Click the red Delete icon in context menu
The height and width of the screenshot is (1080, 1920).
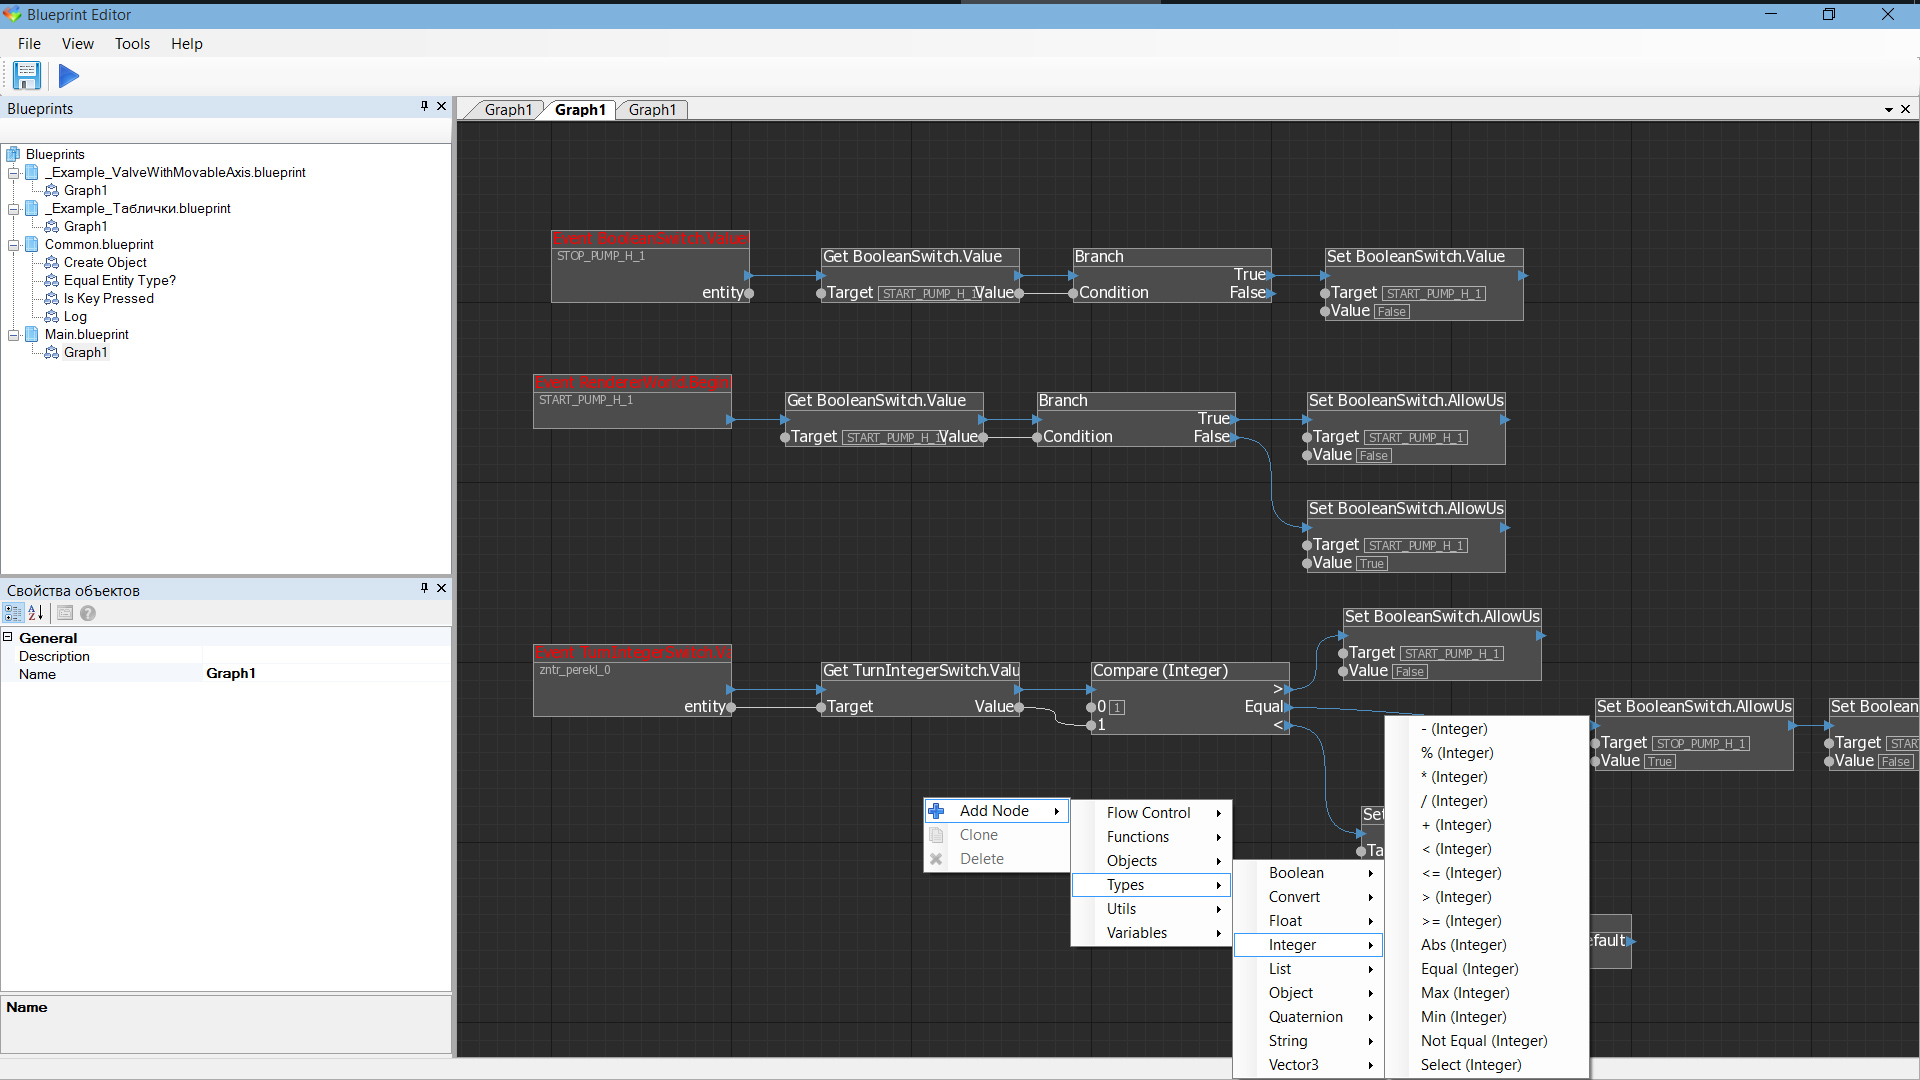(x=937, y=858)
